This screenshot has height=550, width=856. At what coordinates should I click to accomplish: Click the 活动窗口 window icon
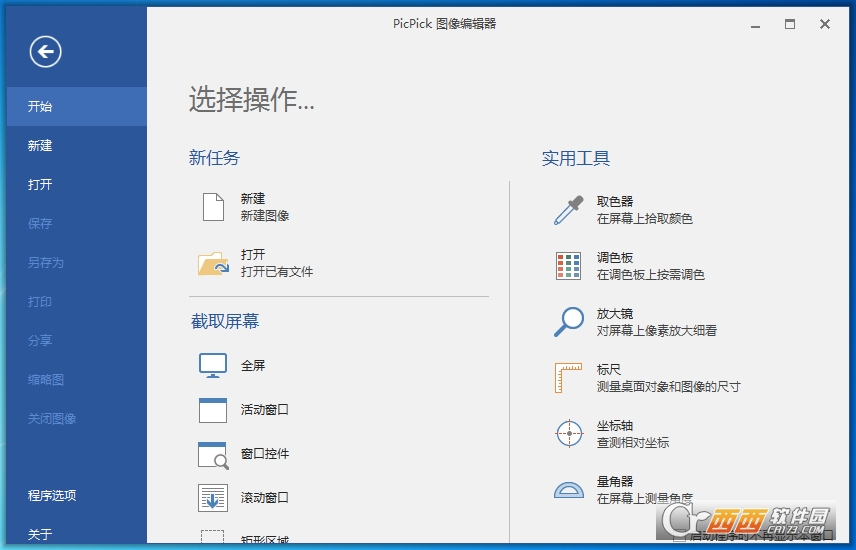tap(213, 410)
